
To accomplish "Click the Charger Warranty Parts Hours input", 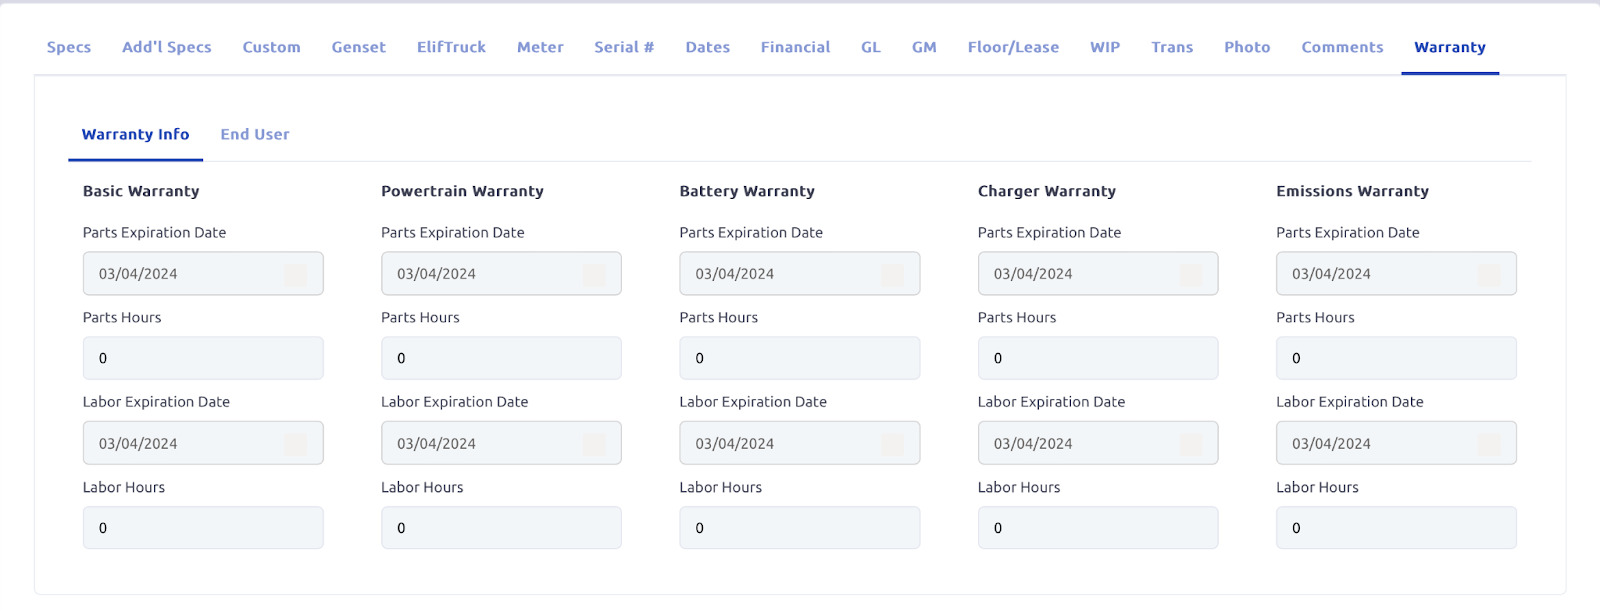I will tap(1098, 358).
